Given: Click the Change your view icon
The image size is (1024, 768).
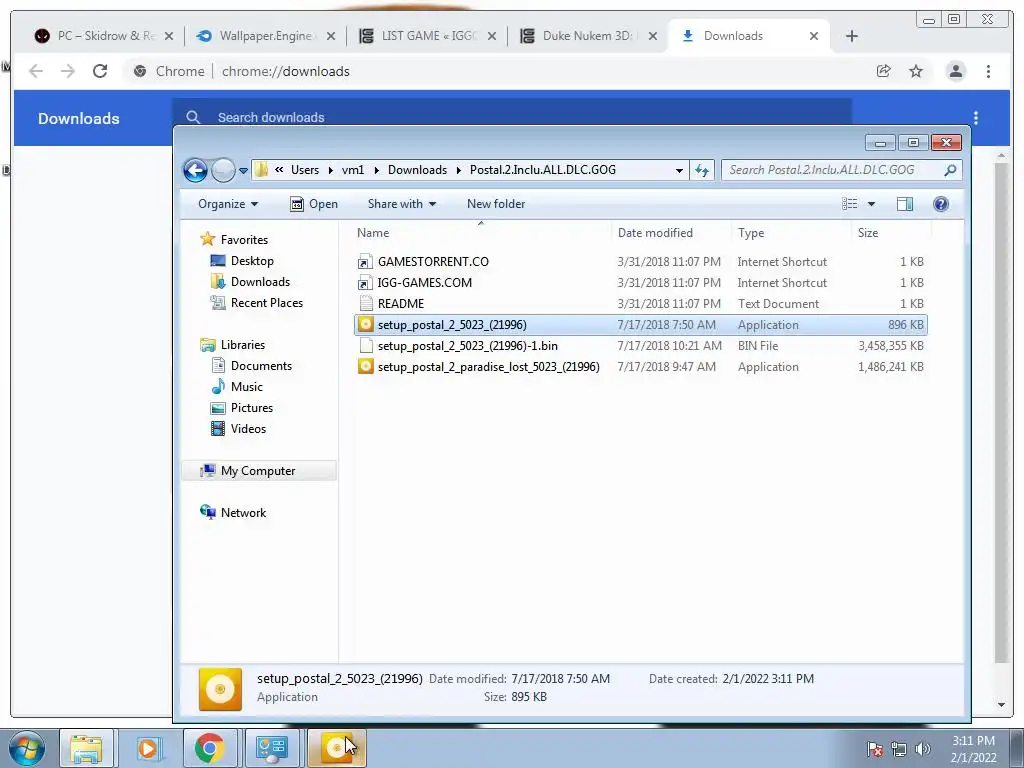Looking at the screenshot, I should point(850,204).
